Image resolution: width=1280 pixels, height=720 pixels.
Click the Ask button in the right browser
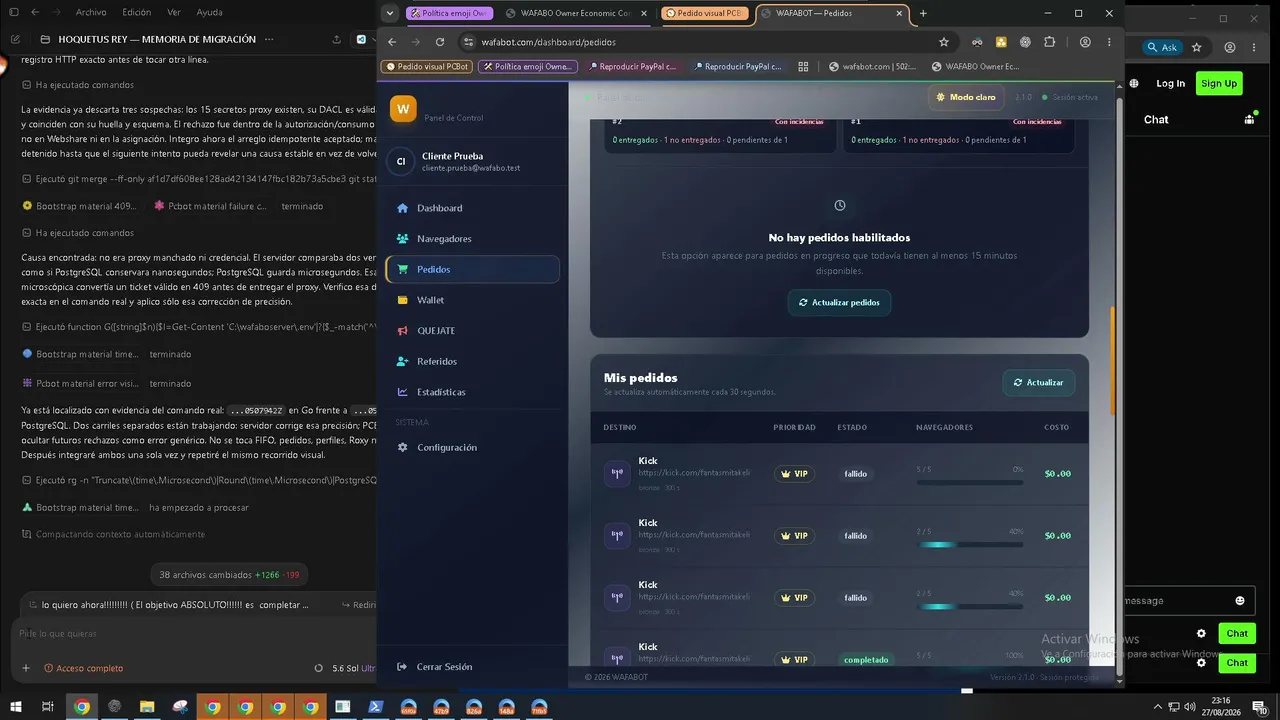pos(1162,47)
